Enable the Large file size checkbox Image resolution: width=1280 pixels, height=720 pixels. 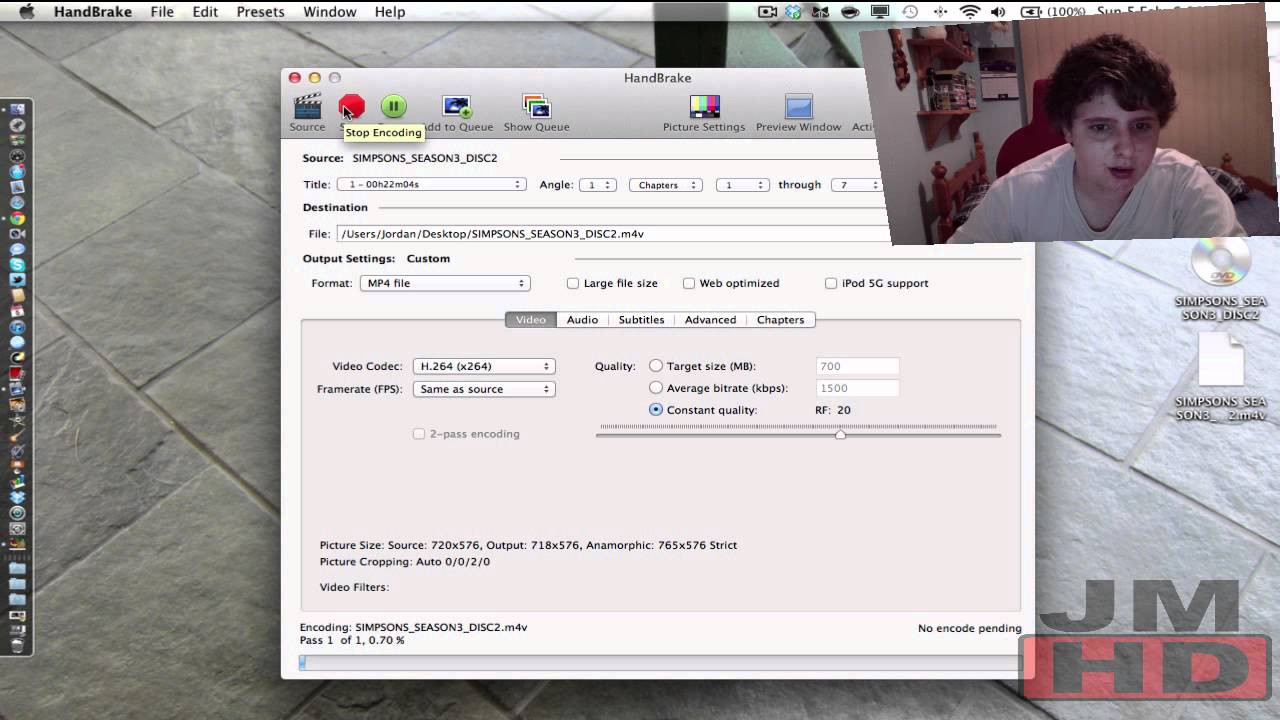click(573, 283)
